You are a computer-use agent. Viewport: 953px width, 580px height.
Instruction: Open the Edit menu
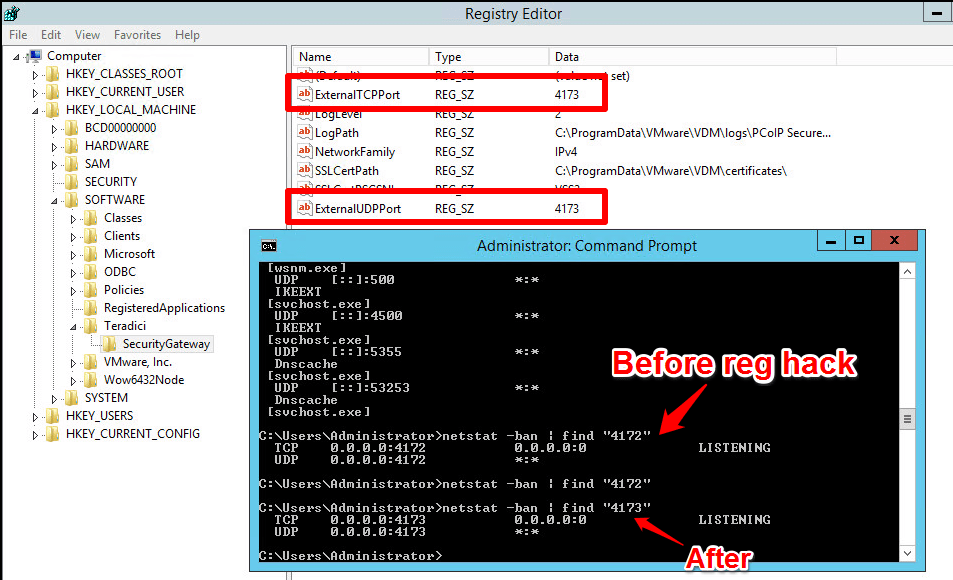point(51,35)
